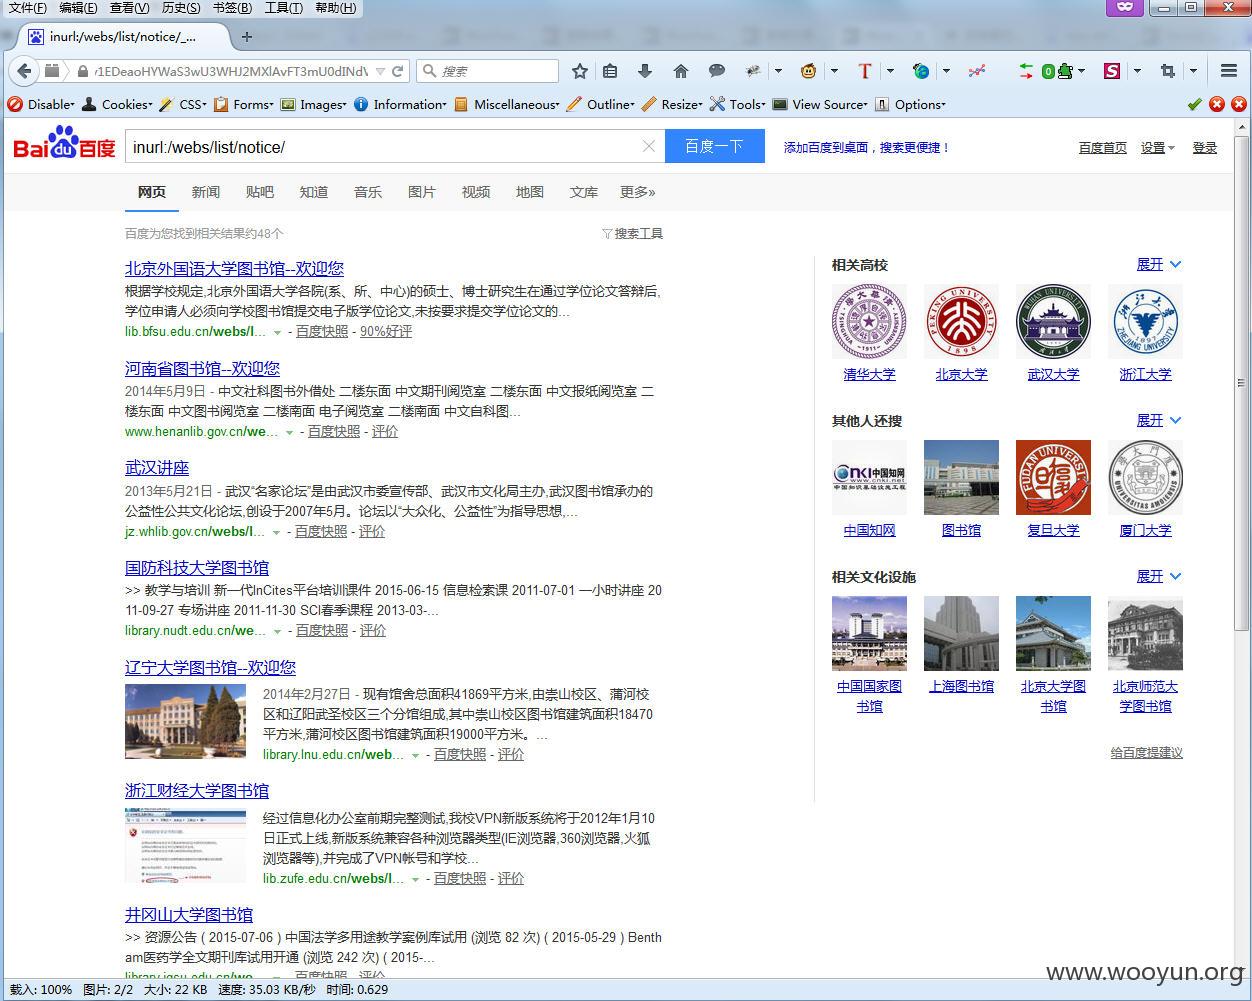The height and width of the screenshot is (1001, 1252).
Task: Open the View Source toolbar menu
Action: 821,104
